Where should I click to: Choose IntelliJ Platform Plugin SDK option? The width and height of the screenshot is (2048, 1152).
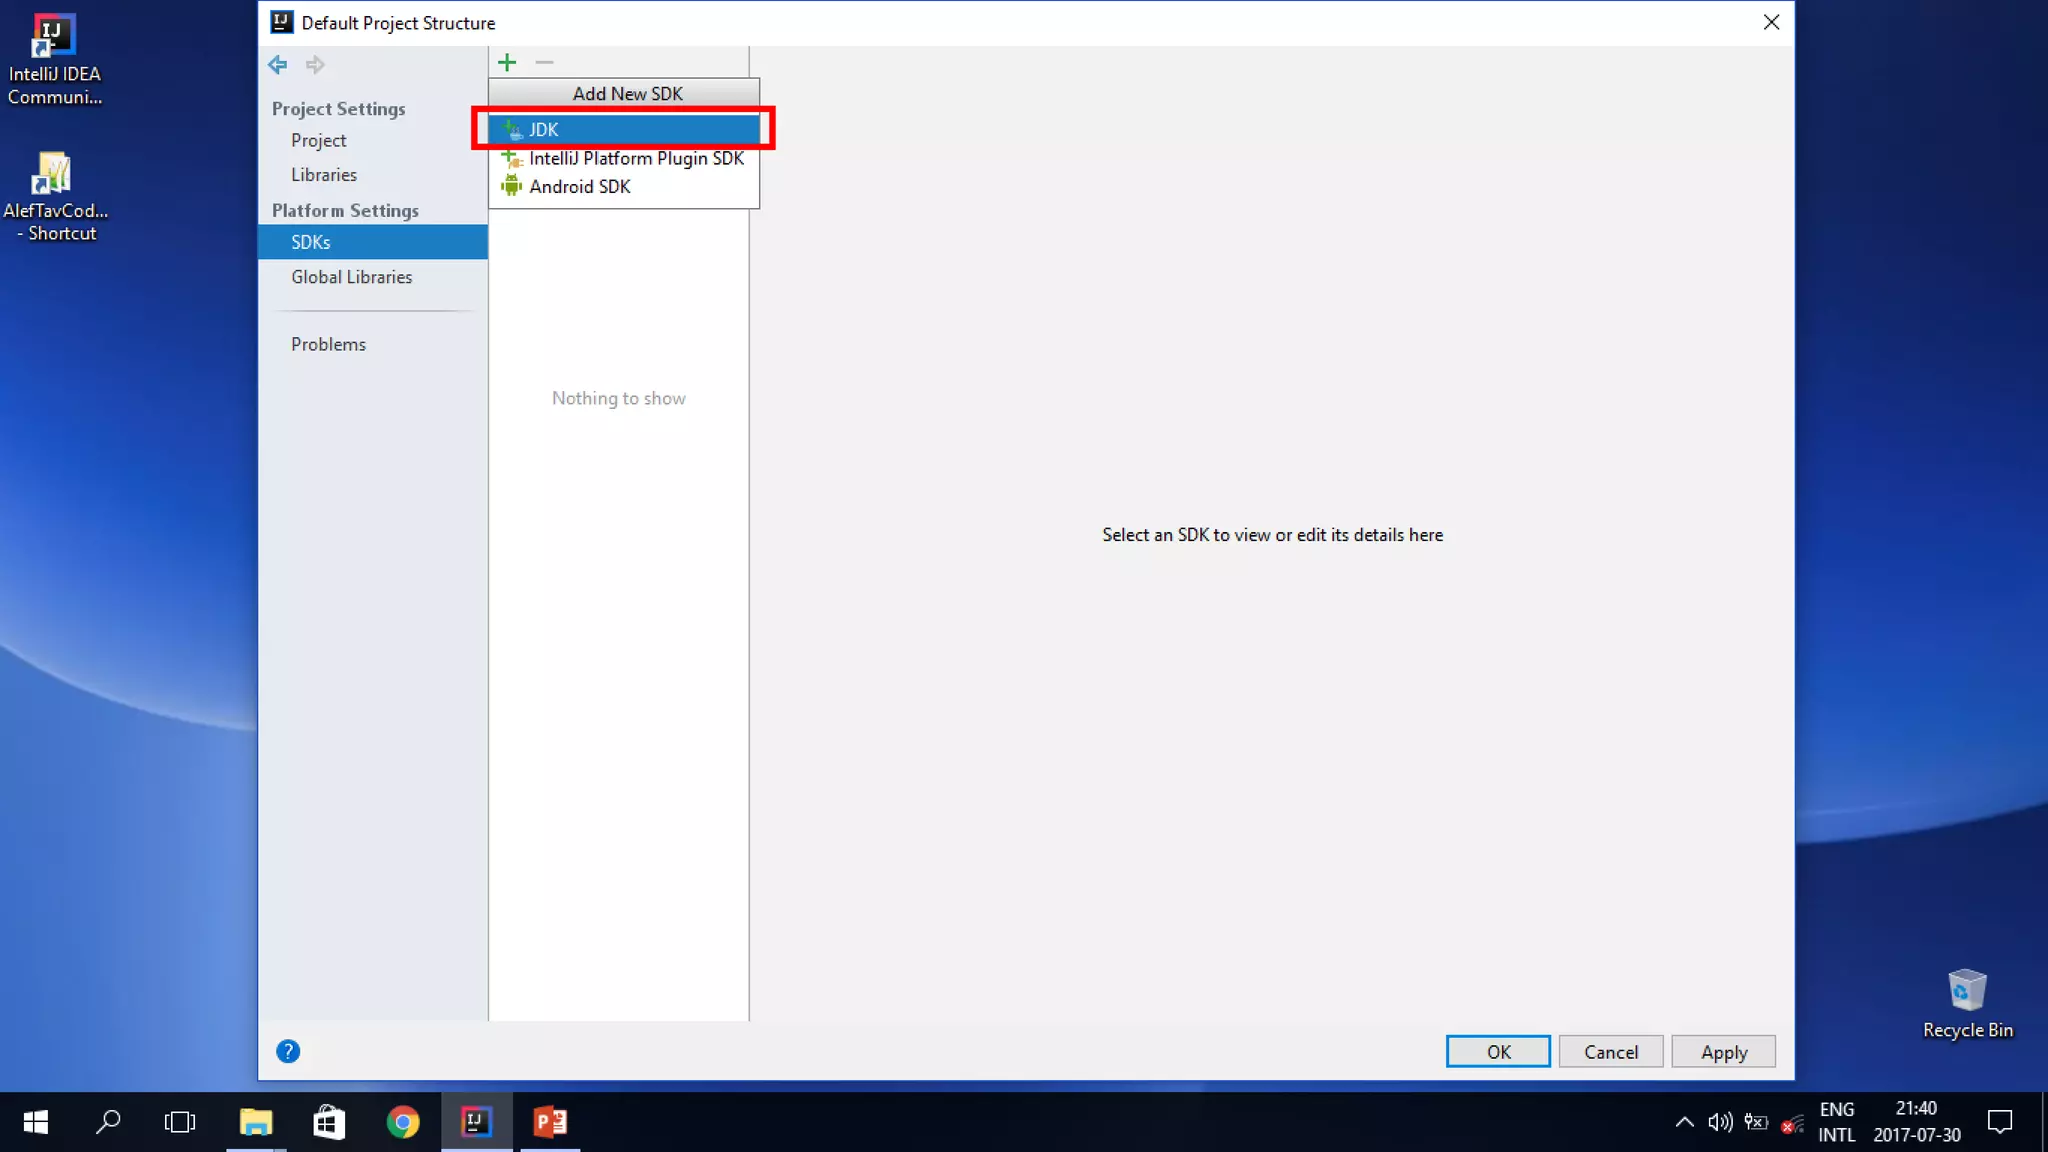624,158
